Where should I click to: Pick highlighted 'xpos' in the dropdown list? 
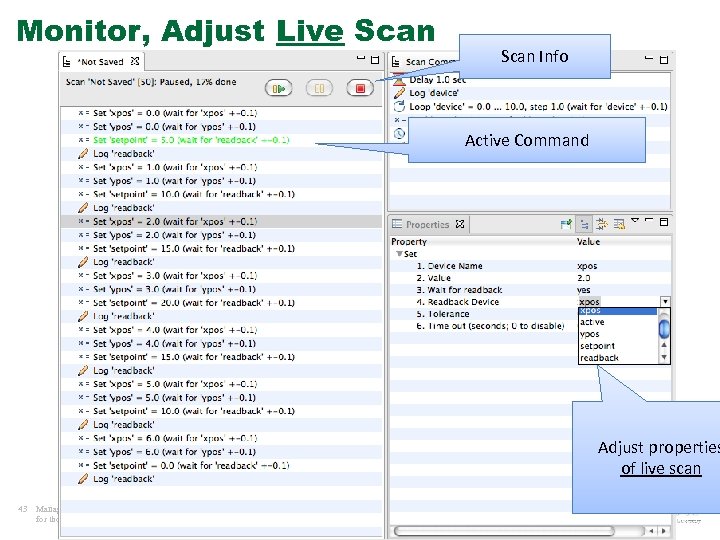(x=618, y=311)
